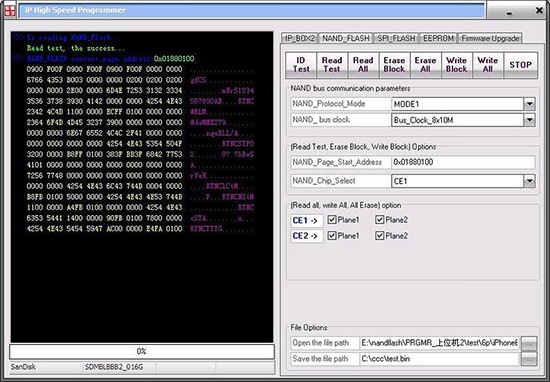Switch to the IP_BOX2 tab
Screen dimensions: 550x382
click(x=300, y=38)
